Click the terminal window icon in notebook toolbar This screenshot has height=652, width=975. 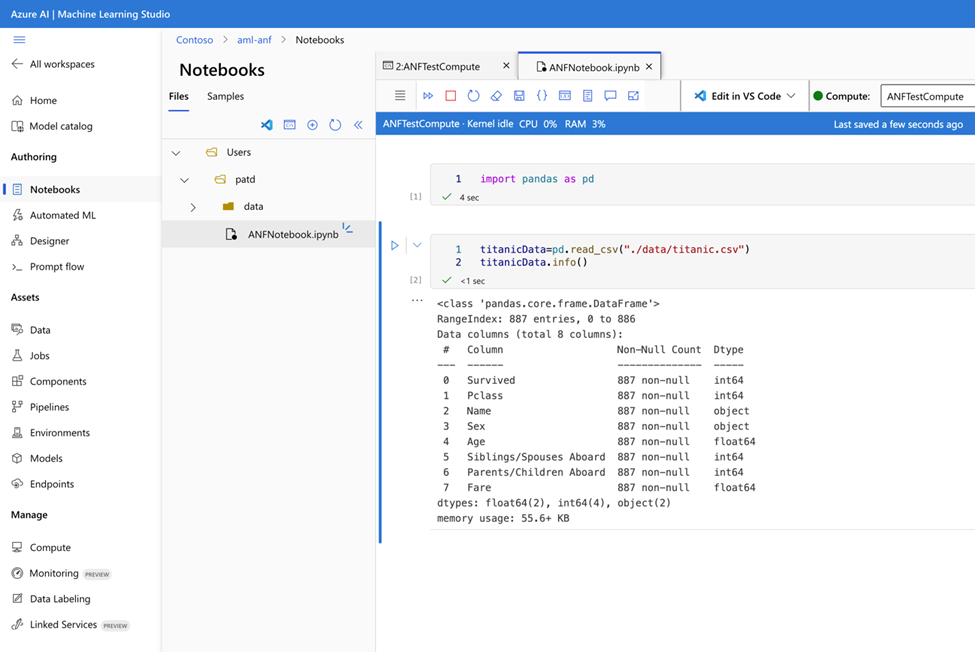tap(565, 96)
